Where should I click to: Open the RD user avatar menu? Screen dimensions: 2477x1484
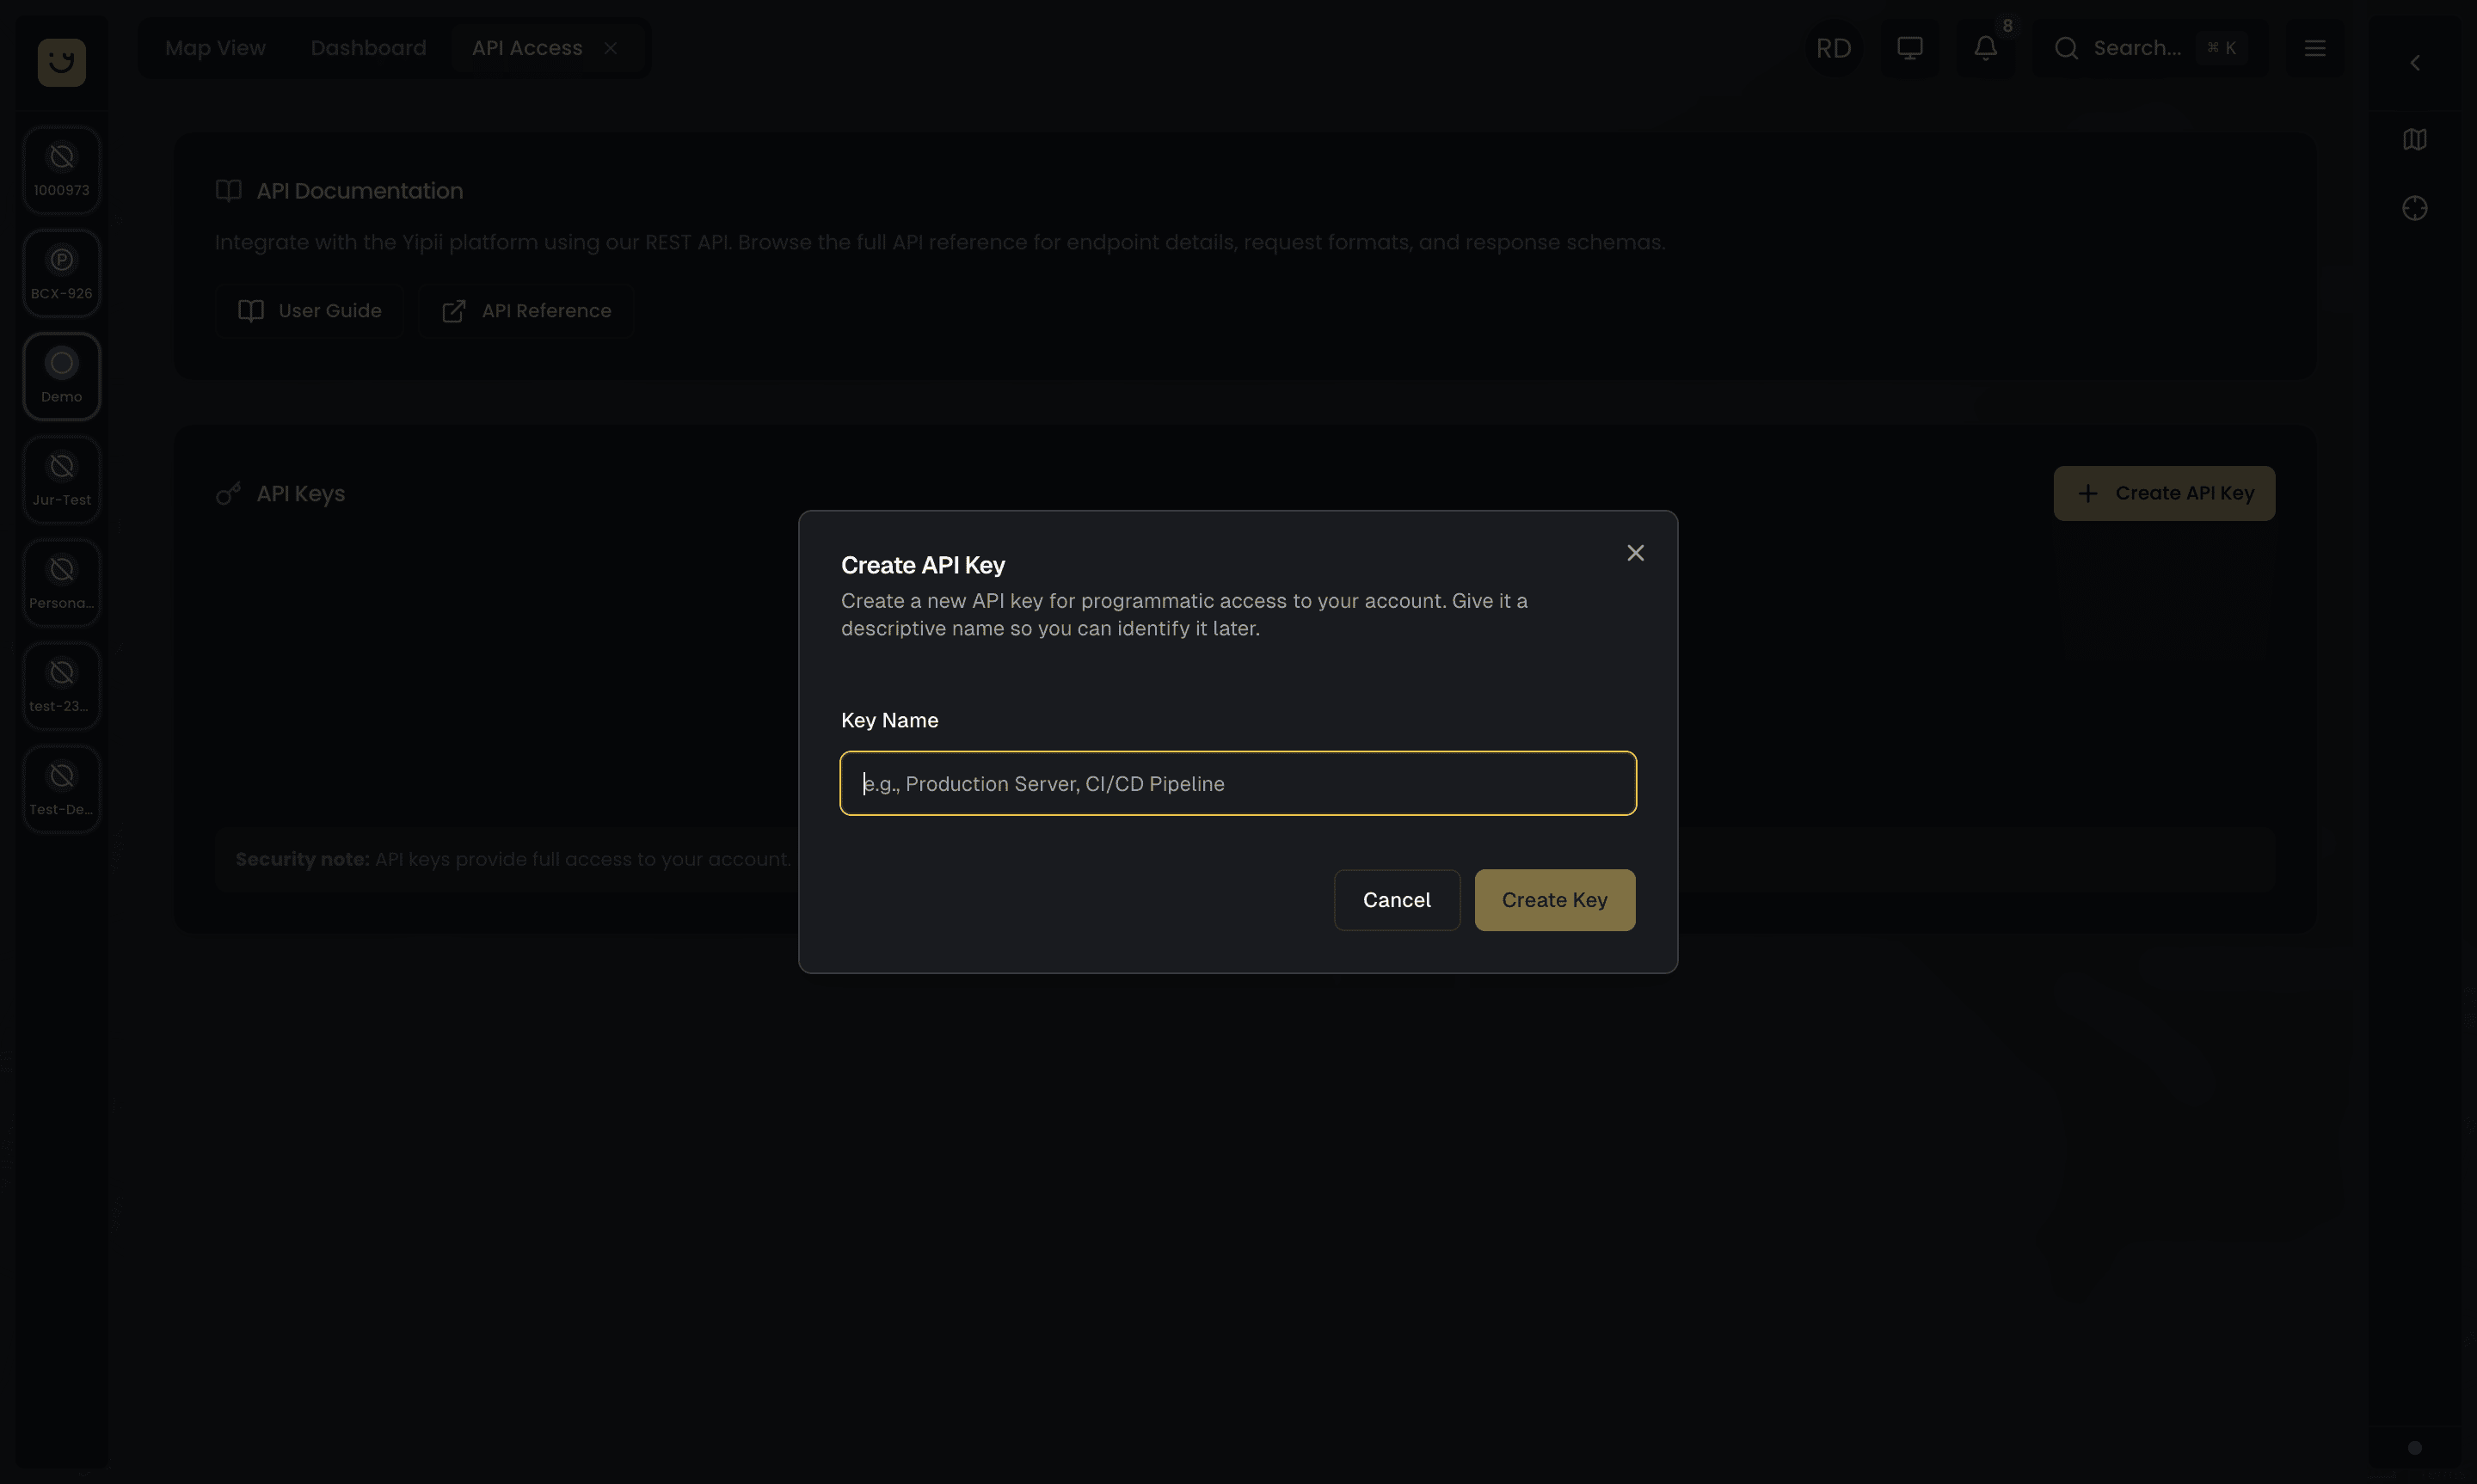(1833, 48)
